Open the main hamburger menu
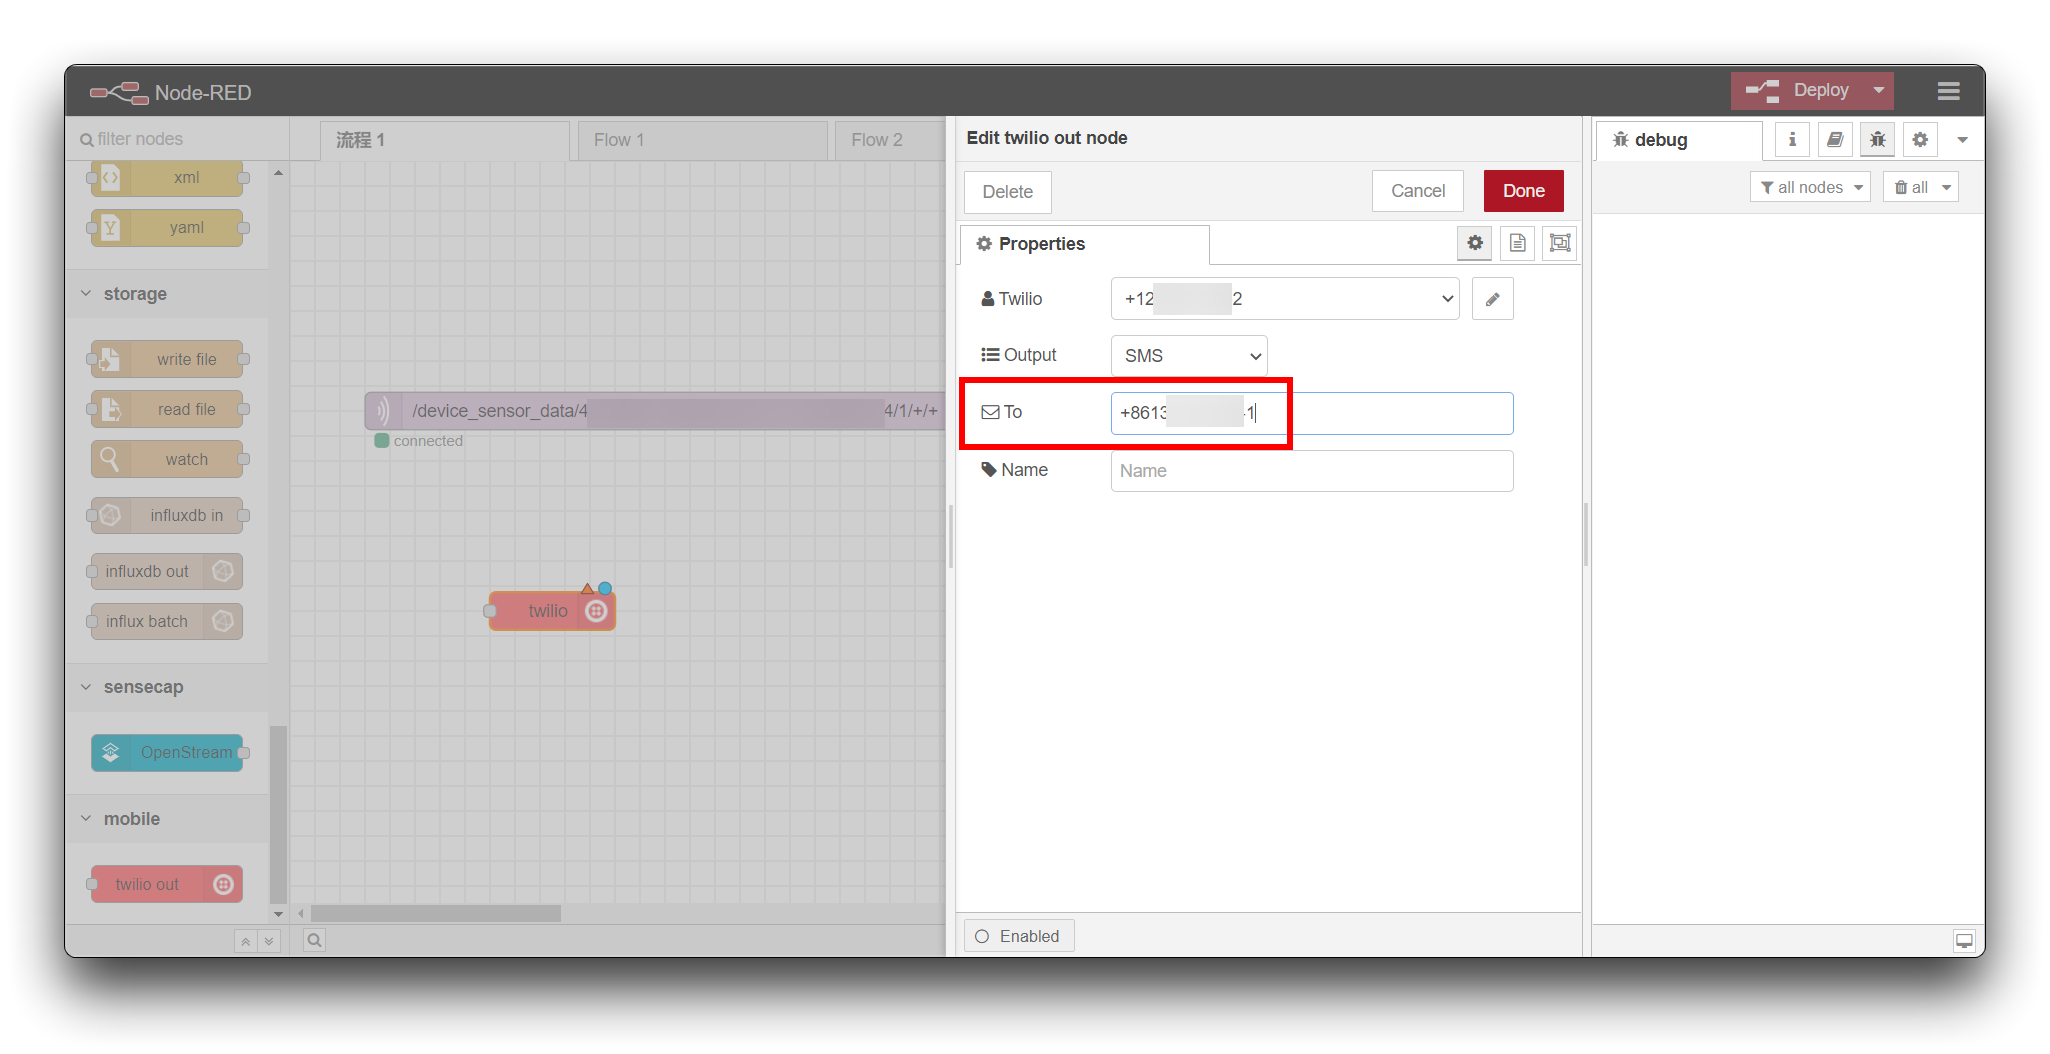2050x1054 pixels. point(1948,91)
